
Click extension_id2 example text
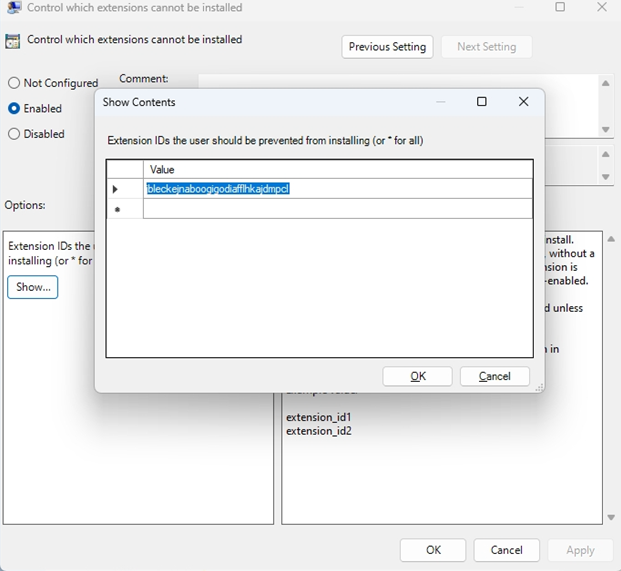318,431
